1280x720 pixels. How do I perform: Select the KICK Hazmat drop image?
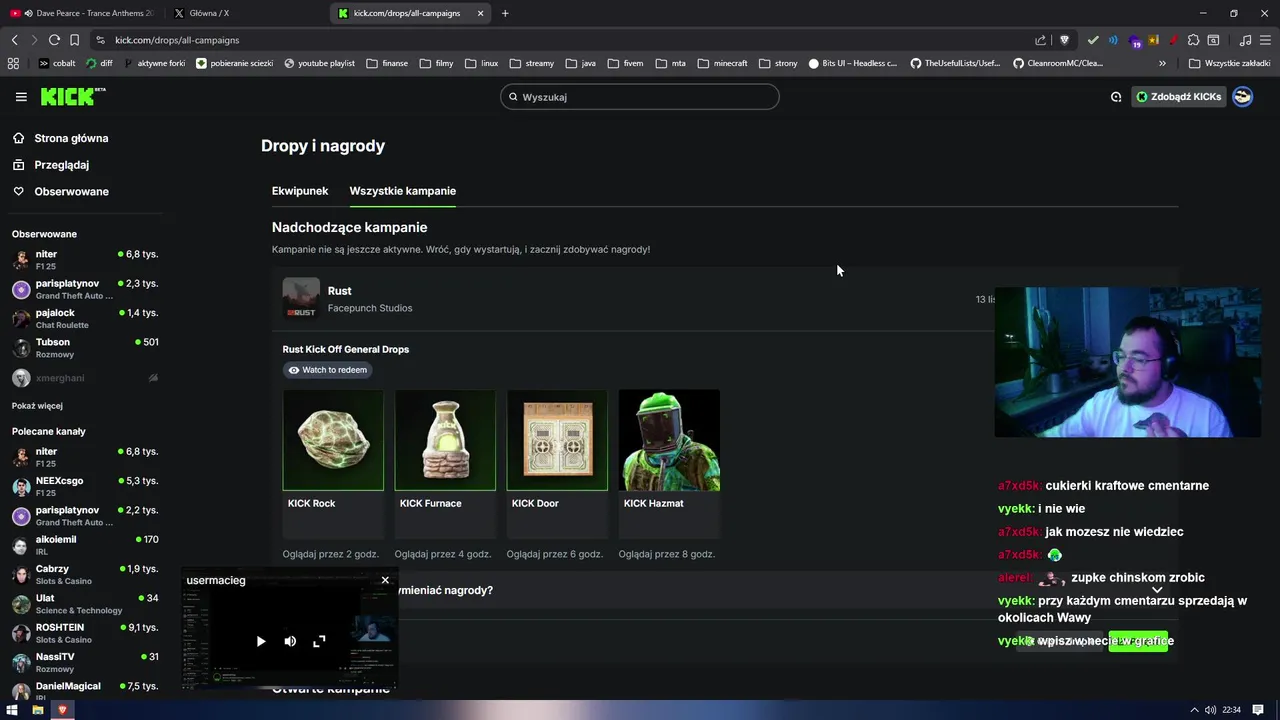[669, 440]
